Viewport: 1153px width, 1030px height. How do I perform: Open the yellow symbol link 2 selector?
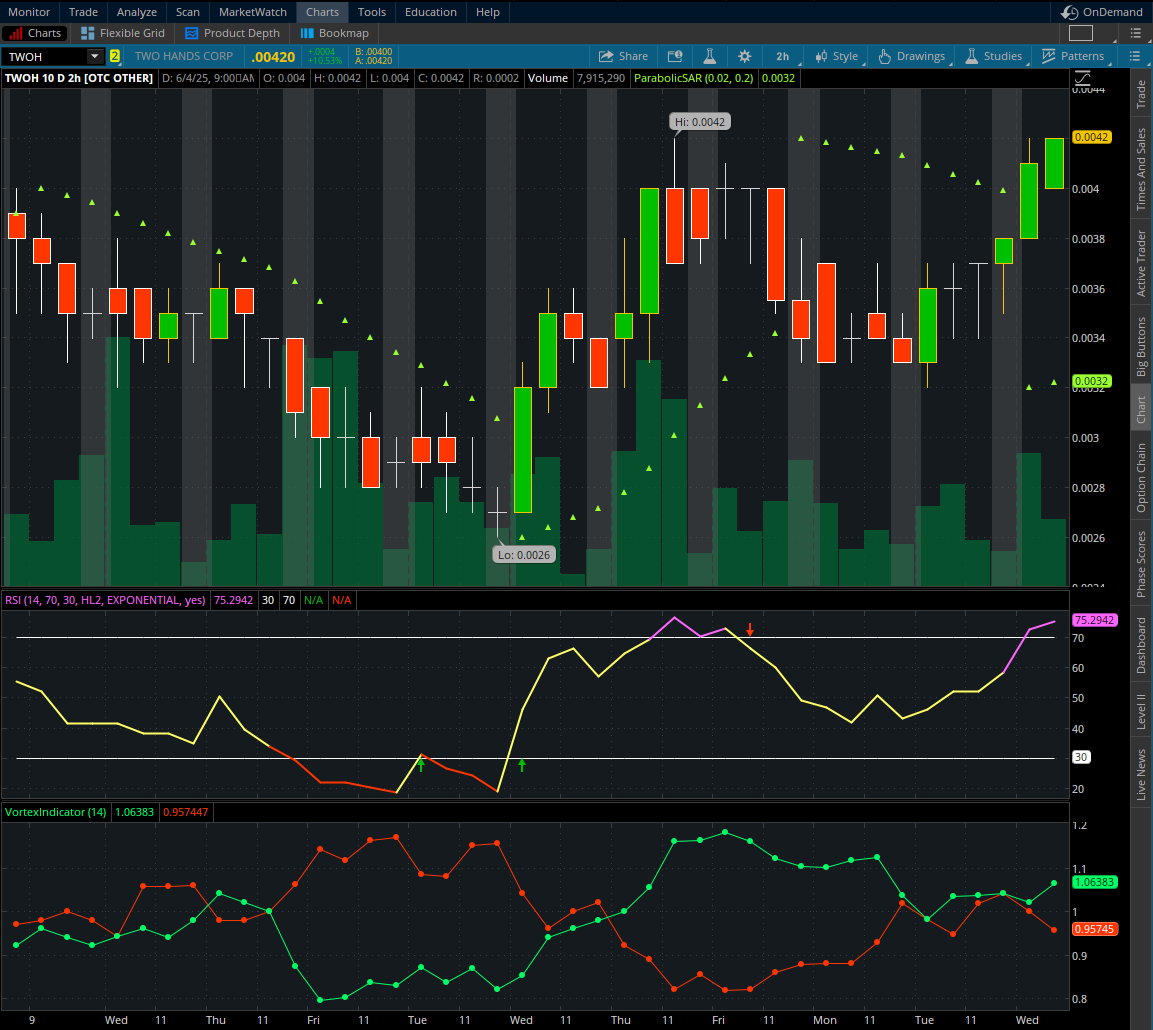115,56
